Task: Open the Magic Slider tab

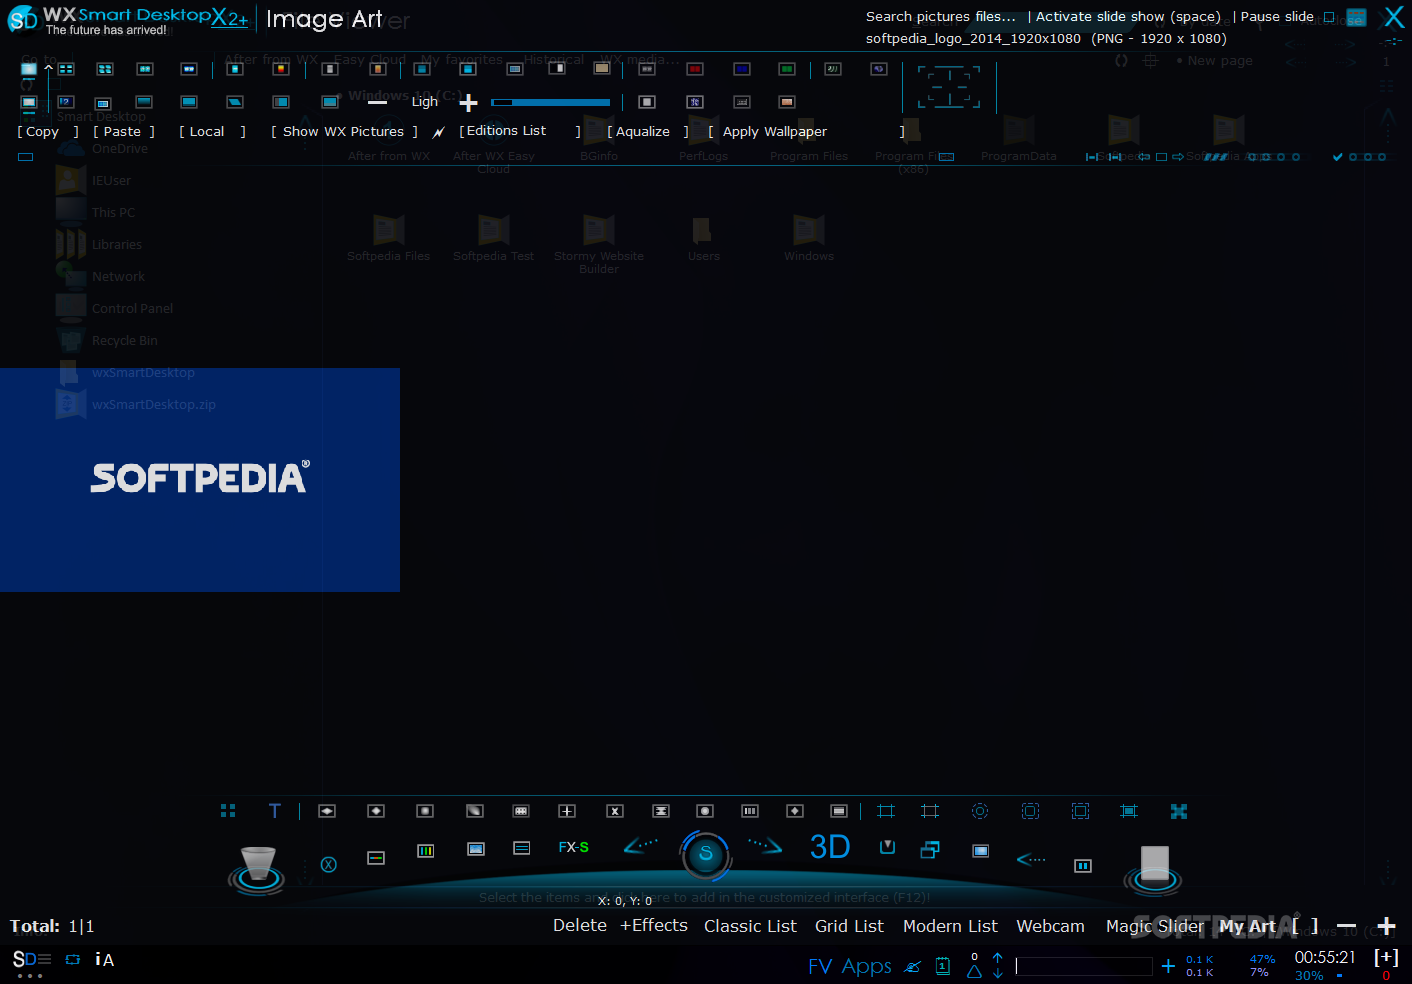Action: 1155,926
